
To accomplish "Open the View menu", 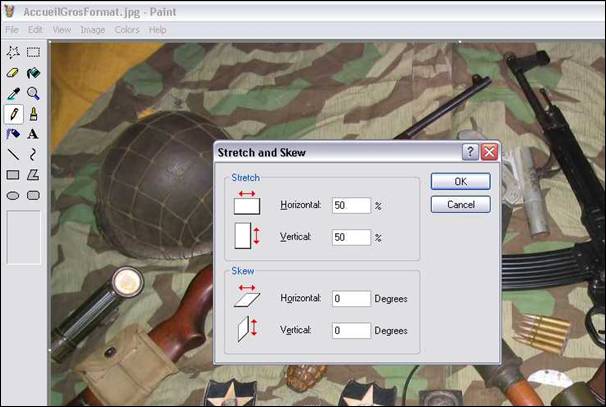I will [x=62, y=30].
